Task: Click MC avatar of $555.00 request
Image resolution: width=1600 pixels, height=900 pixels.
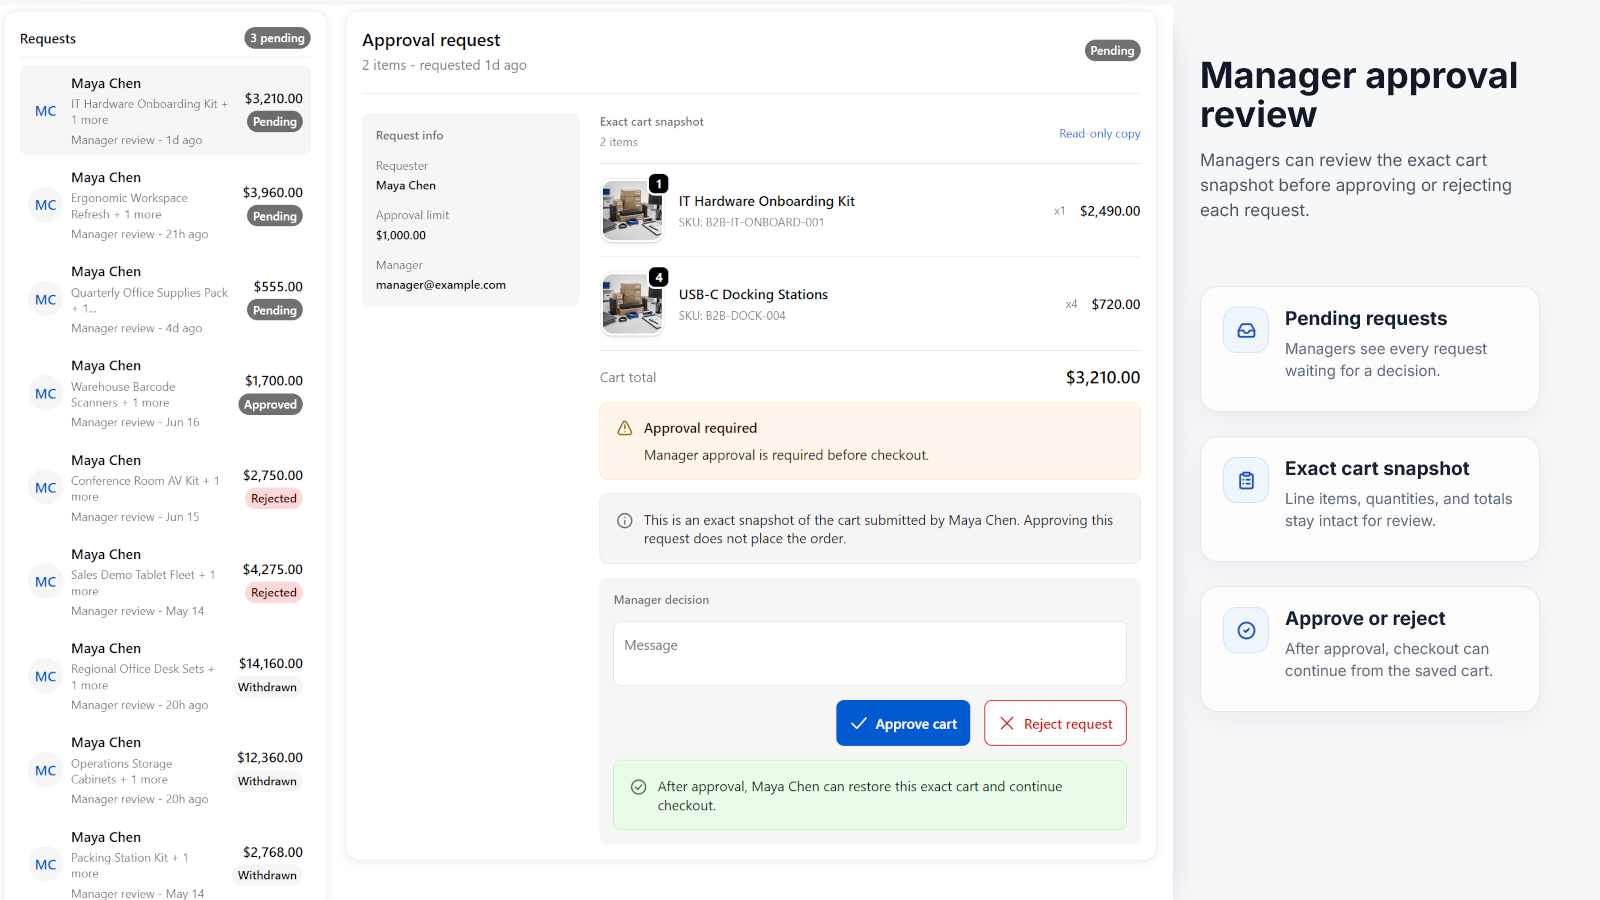Action: [46, 299]
